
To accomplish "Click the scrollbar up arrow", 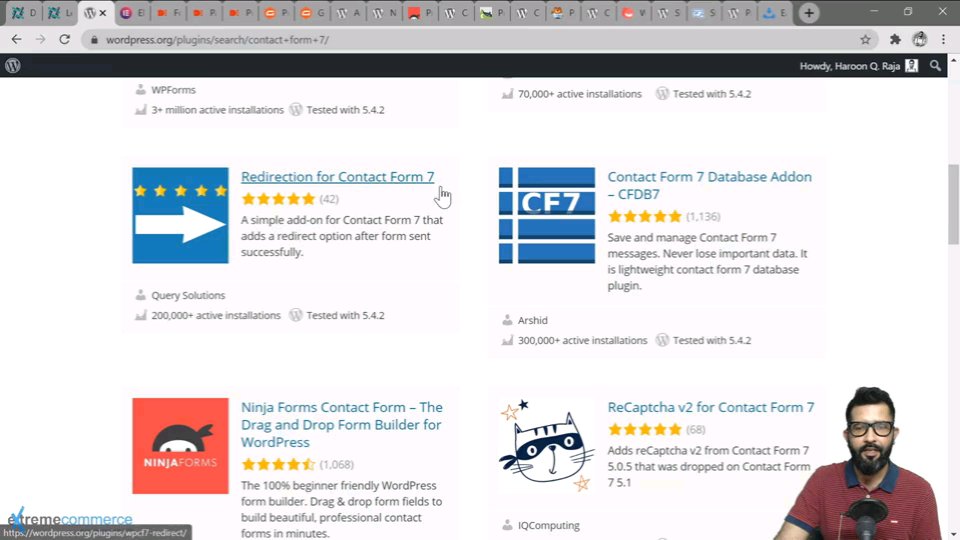I will point(953,61).
